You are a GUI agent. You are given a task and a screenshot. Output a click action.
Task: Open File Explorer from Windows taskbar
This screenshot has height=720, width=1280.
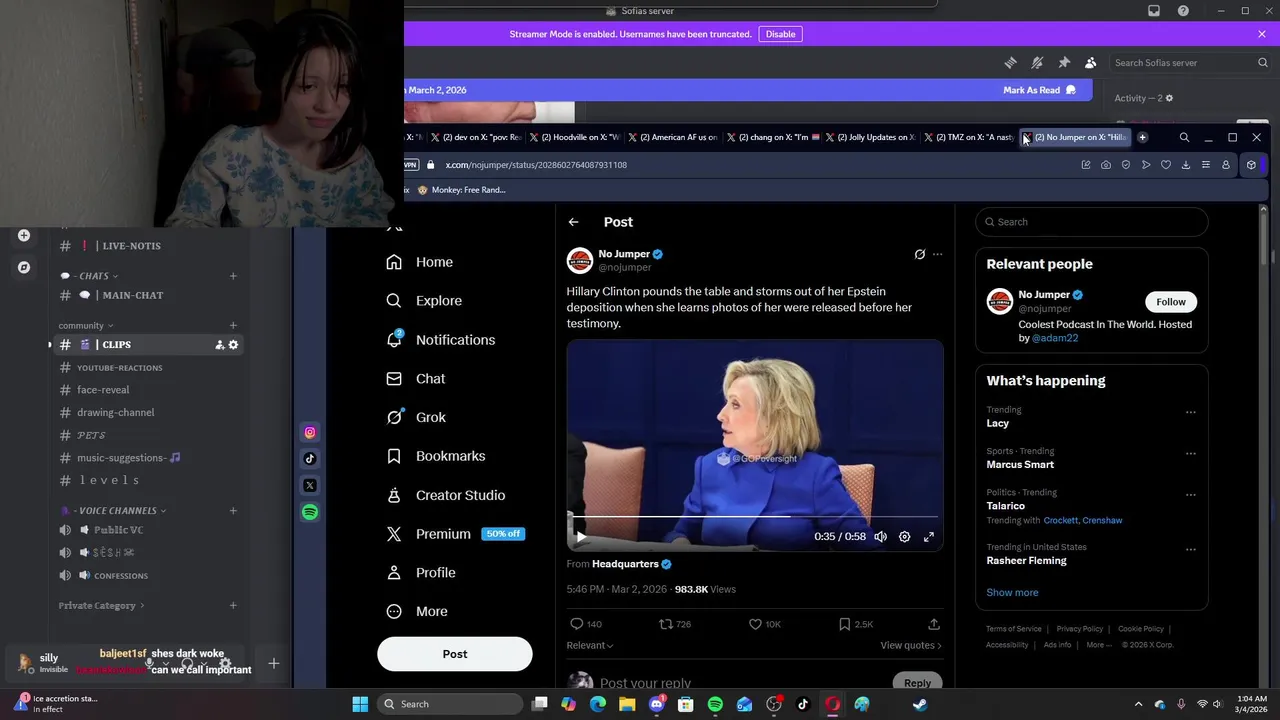tap(627, 704)
